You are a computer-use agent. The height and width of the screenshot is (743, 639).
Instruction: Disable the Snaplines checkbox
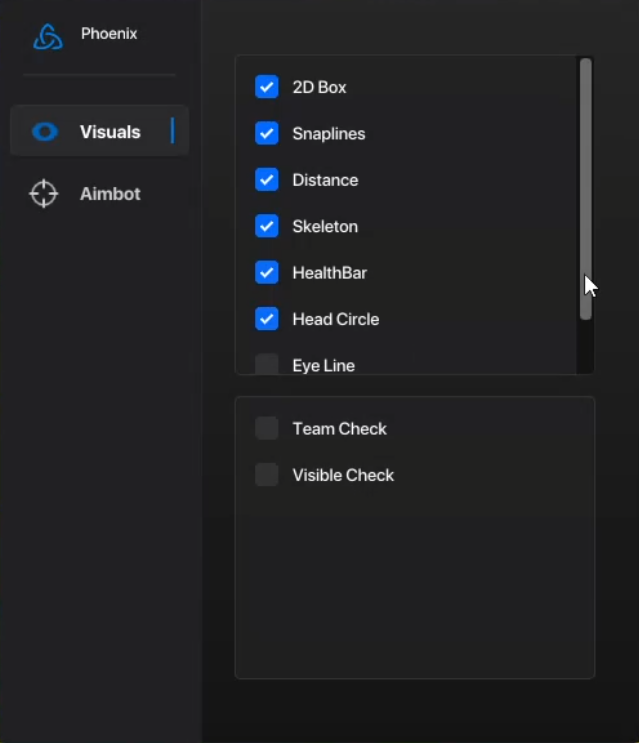(x=267, y=133)
